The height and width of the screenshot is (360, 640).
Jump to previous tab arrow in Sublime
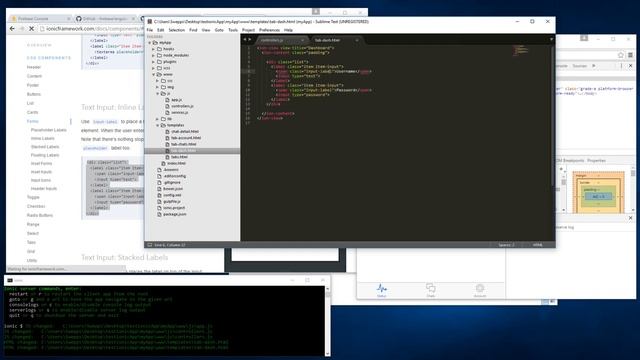245,40
